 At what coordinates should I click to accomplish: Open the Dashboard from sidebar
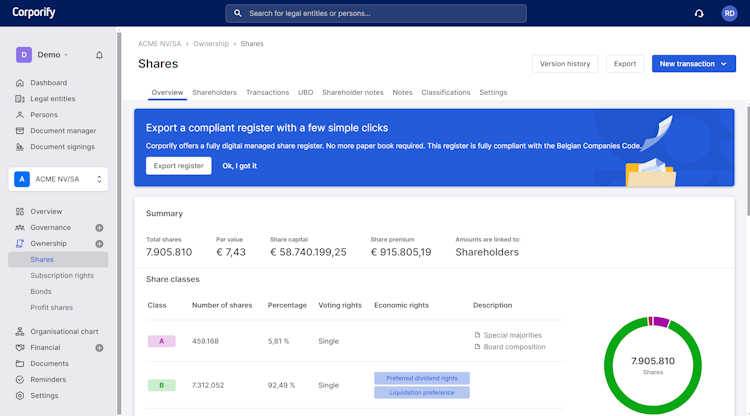(x=48, y=83)
